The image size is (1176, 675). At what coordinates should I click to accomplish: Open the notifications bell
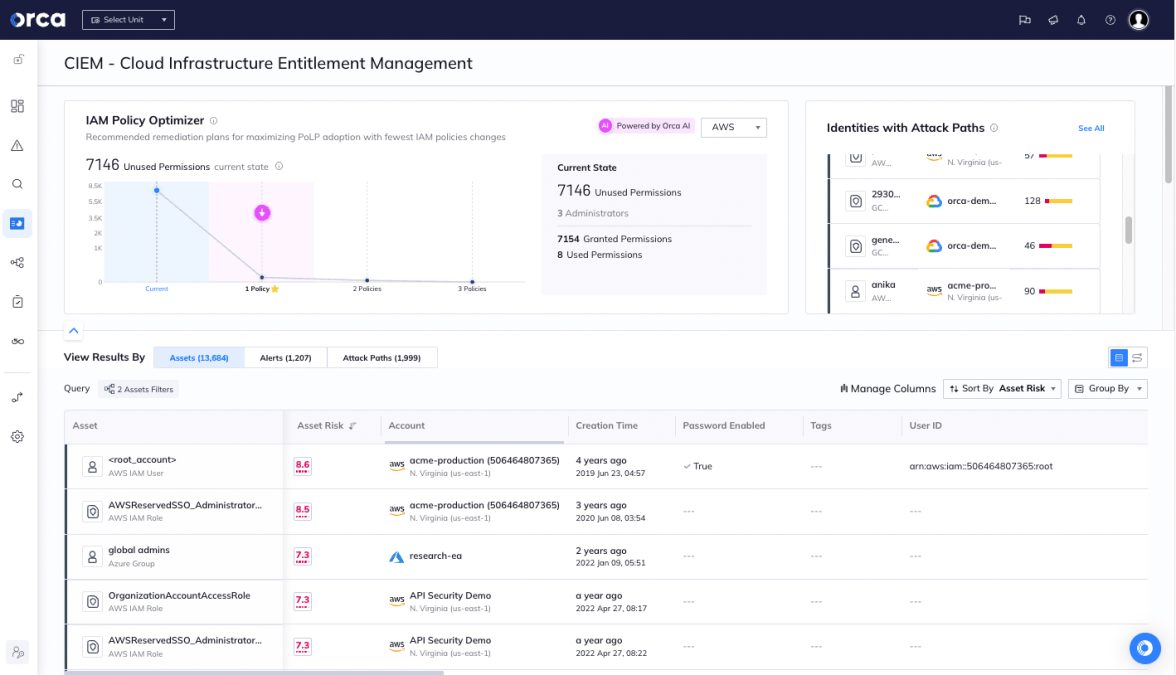(1082, 20)
